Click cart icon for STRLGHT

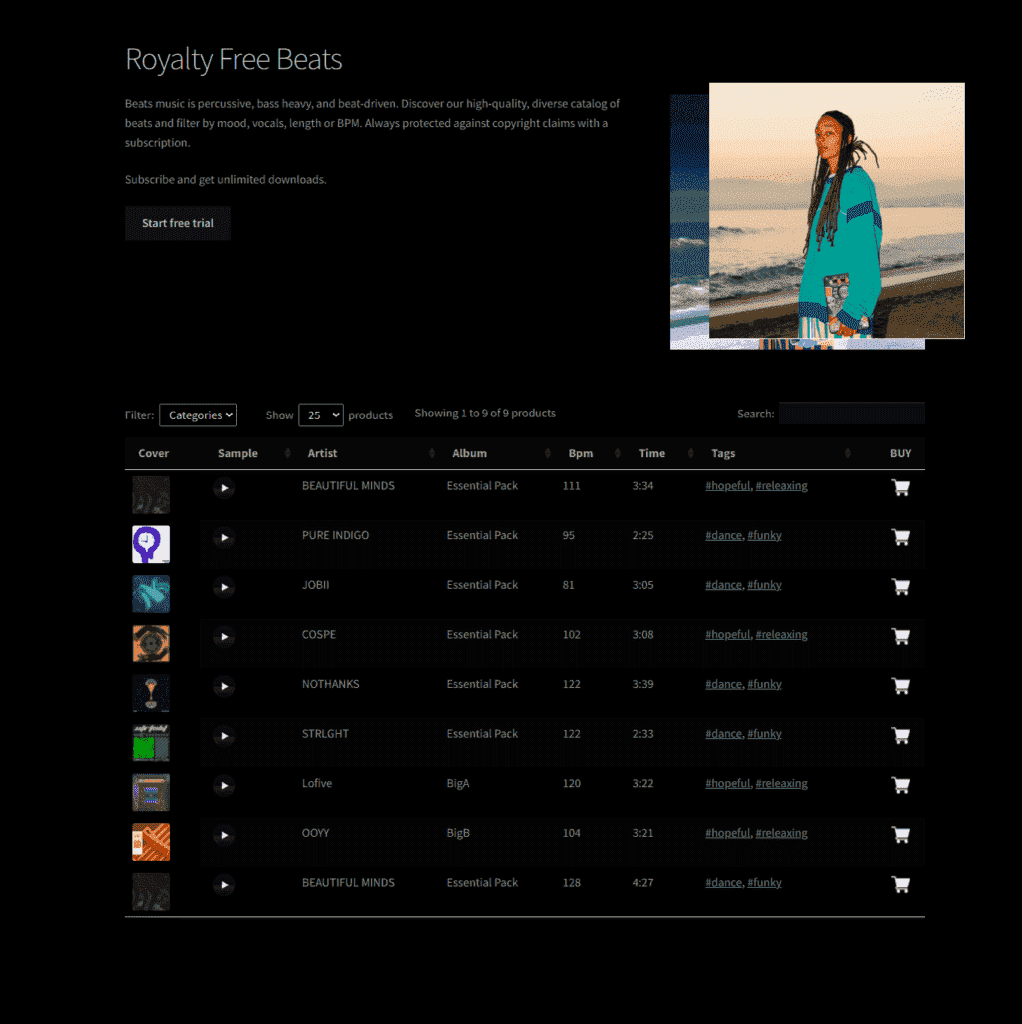click(900, 735)
